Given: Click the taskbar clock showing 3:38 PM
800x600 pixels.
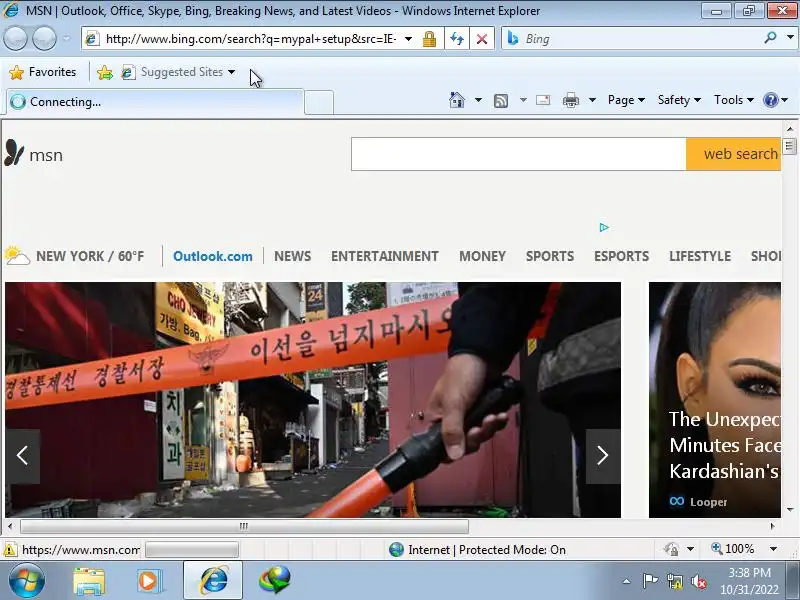Looking at the screenshot, I should [x=749, y=581].
